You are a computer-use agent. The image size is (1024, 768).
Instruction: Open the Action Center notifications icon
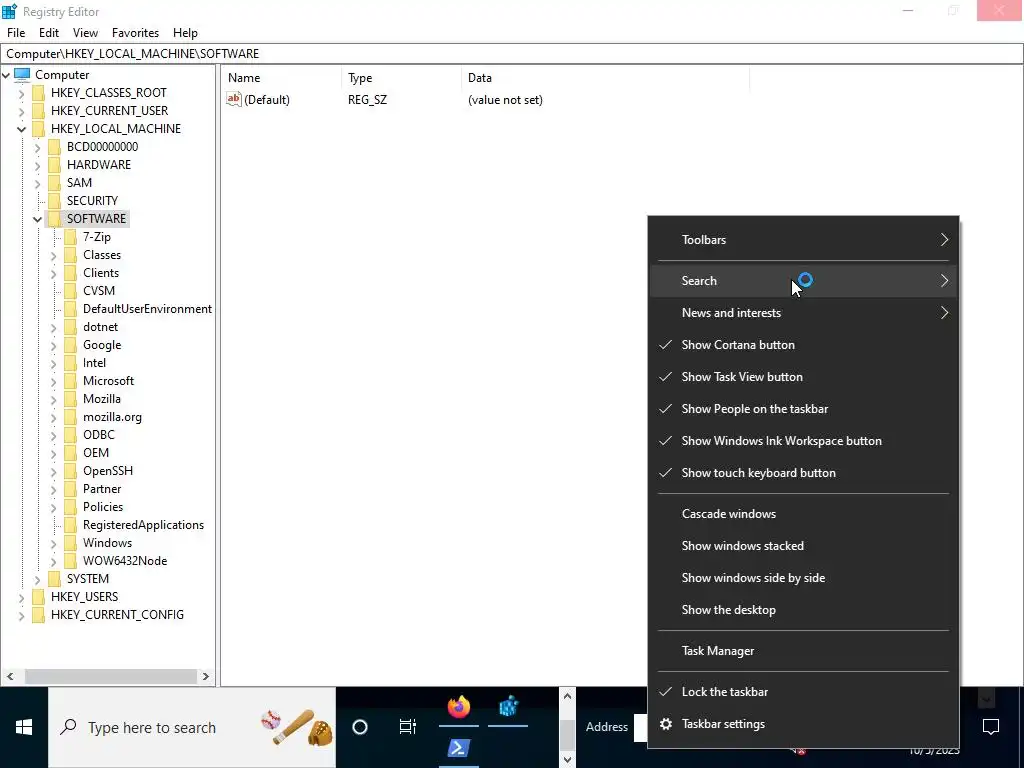(991, 727)
